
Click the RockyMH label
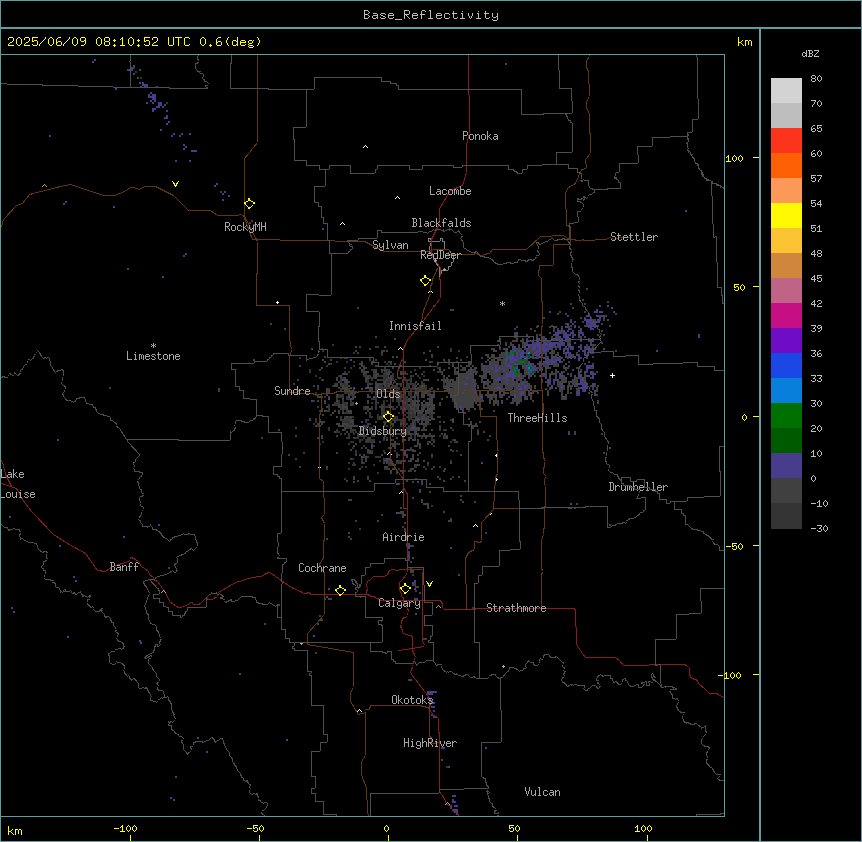coord(245,227)
